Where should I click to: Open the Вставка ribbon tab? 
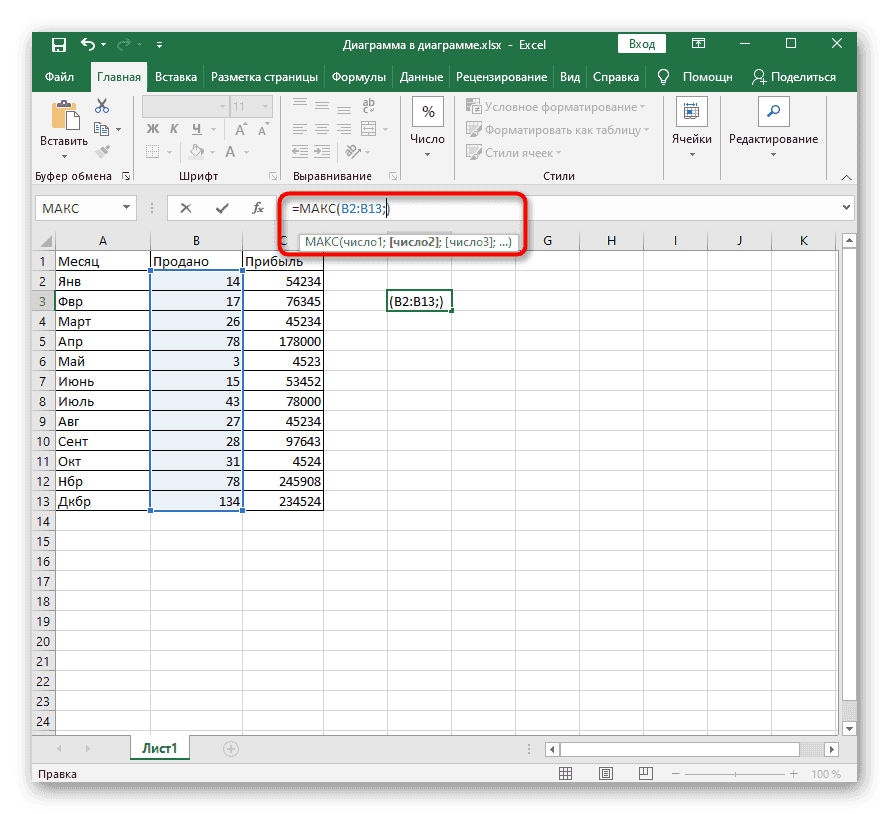point(176,77)
